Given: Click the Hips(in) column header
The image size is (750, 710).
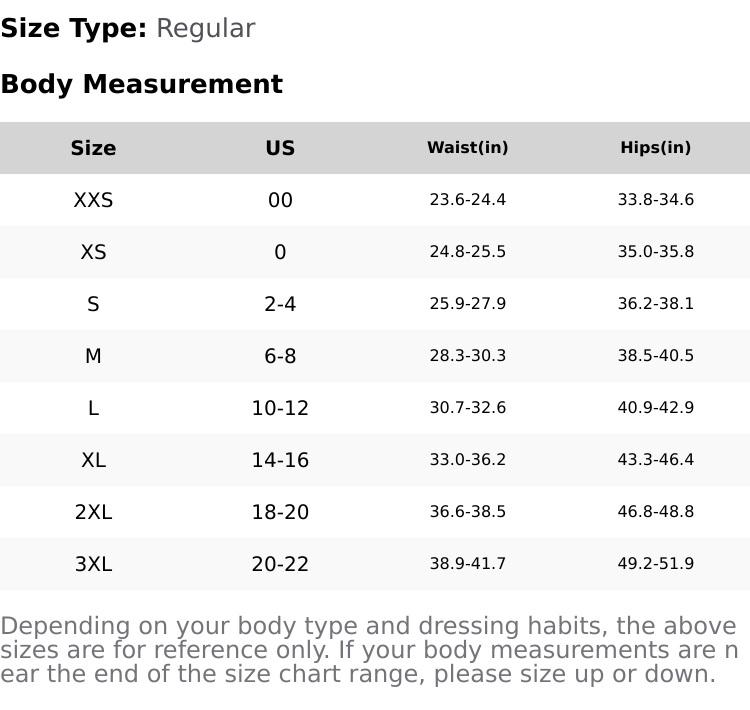Looking at the screenshot, I should [655, 148].
